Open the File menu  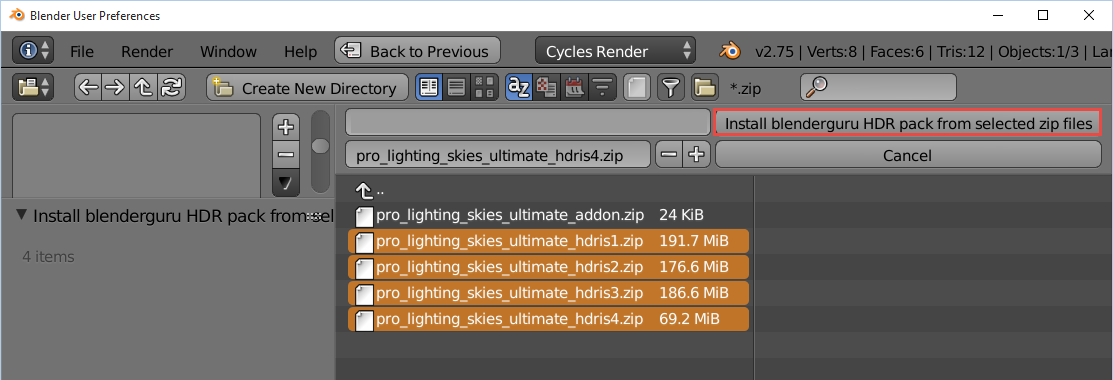82,52
